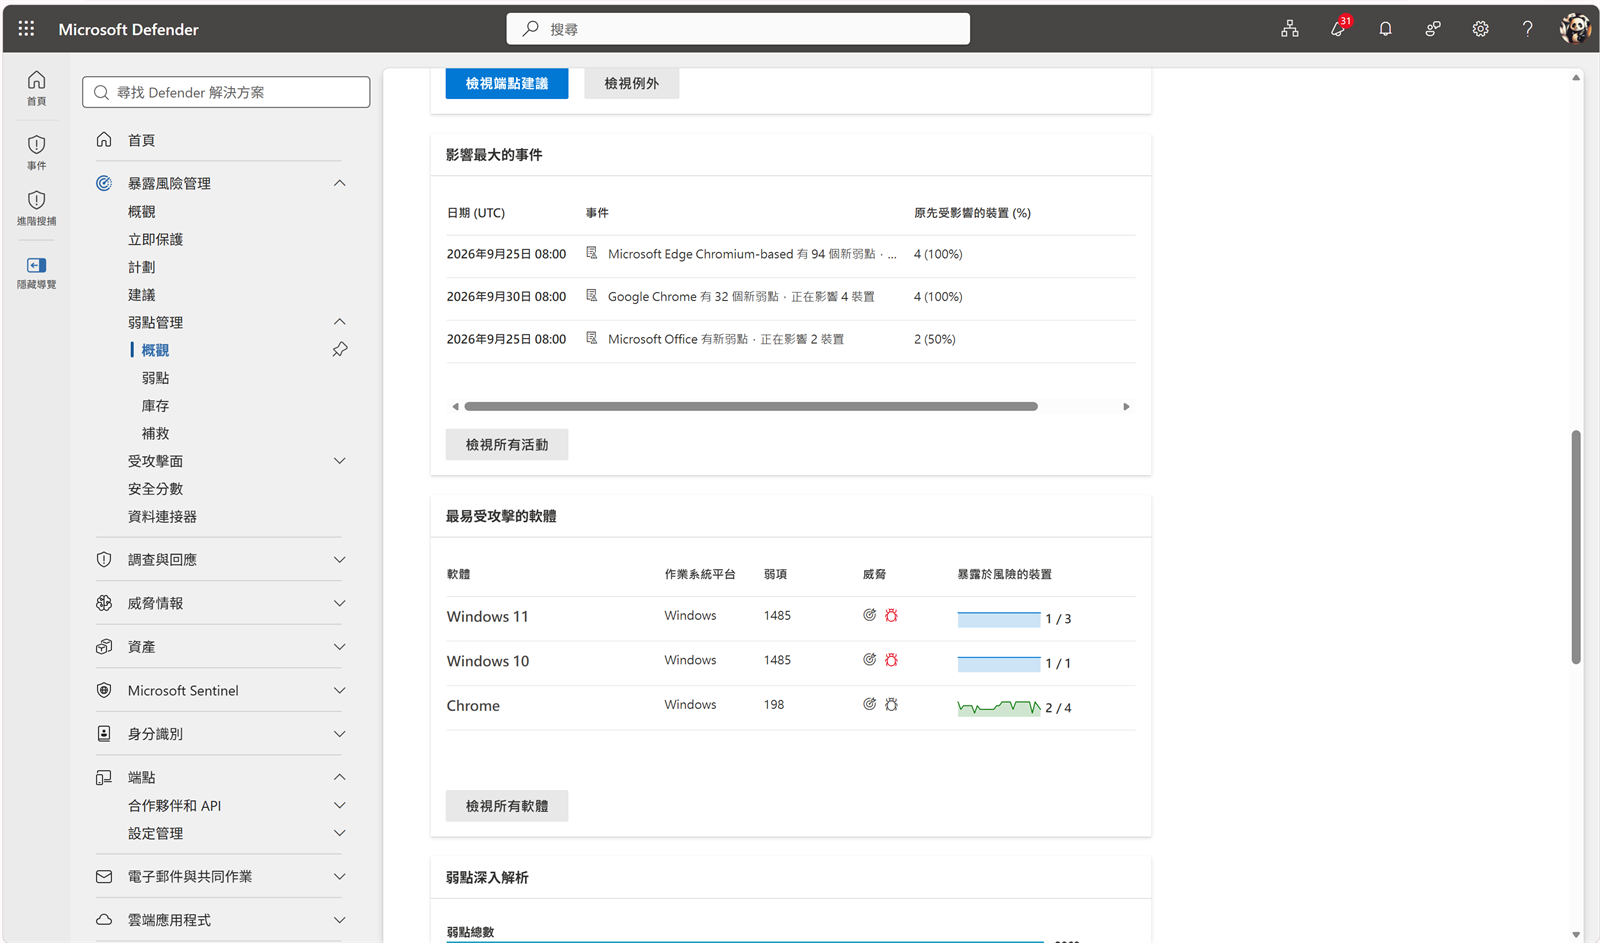Open the notifications bell icon
The height and width of the screenshot is (943, 1600).
click(1385, 29)
